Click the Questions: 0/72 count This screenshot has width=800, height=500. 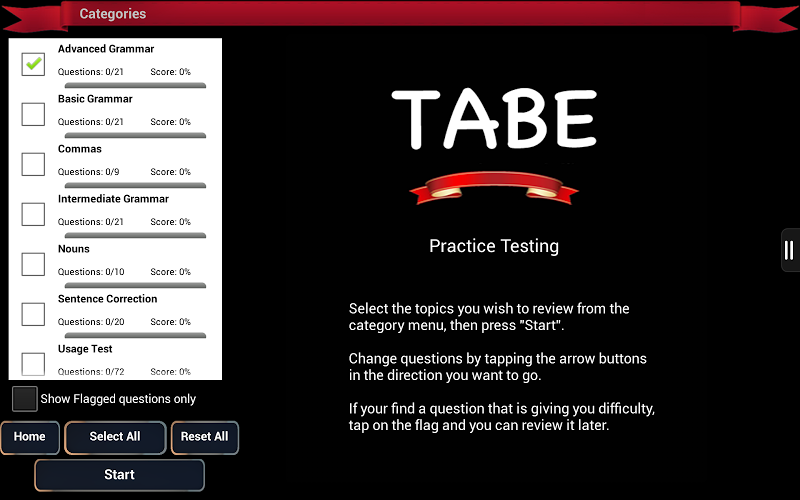pos(91,372)
